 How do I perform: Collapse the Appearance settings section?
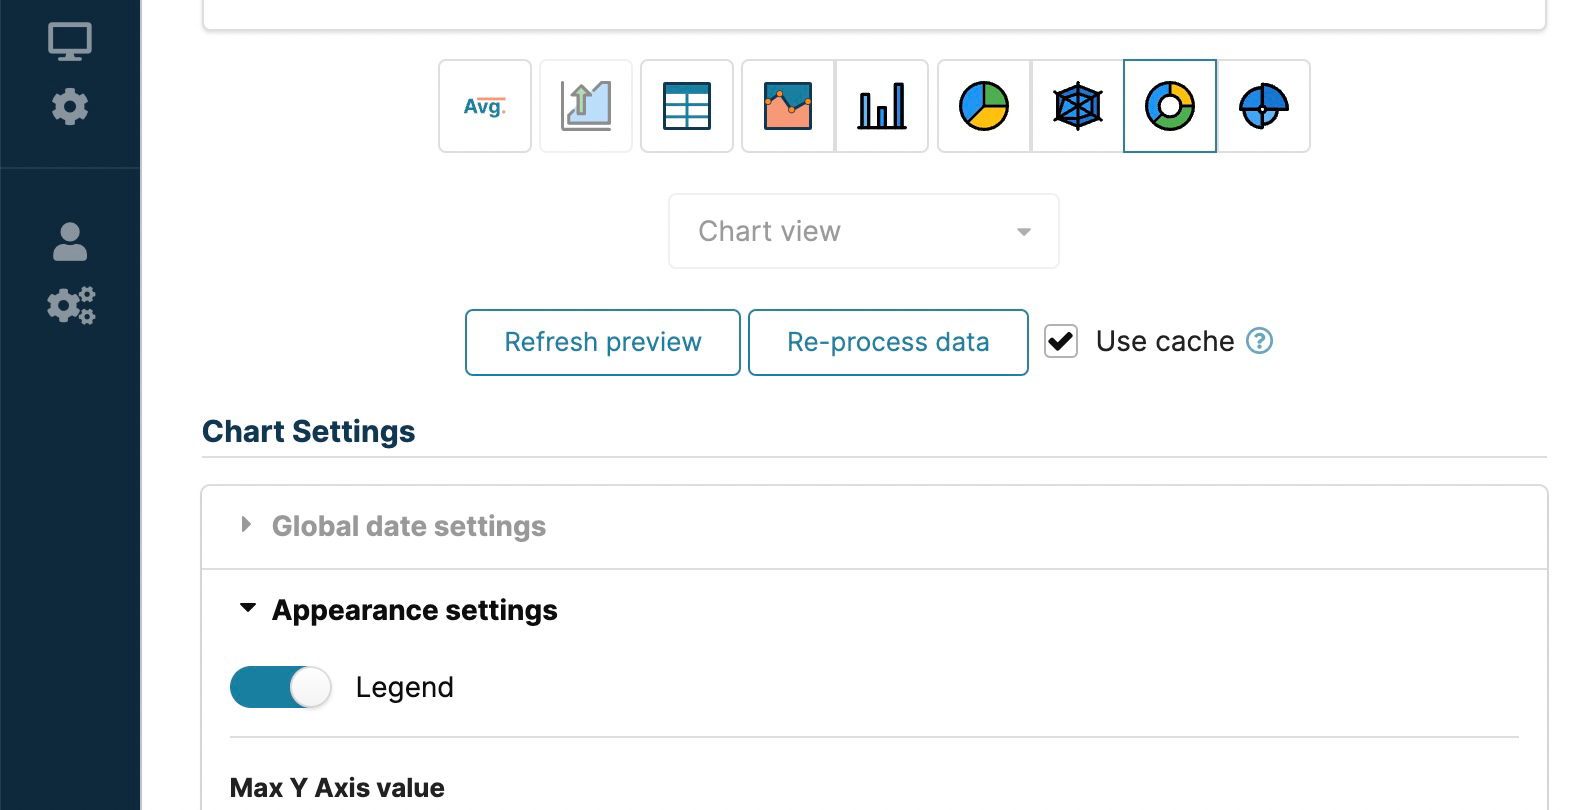coord(414,610)
